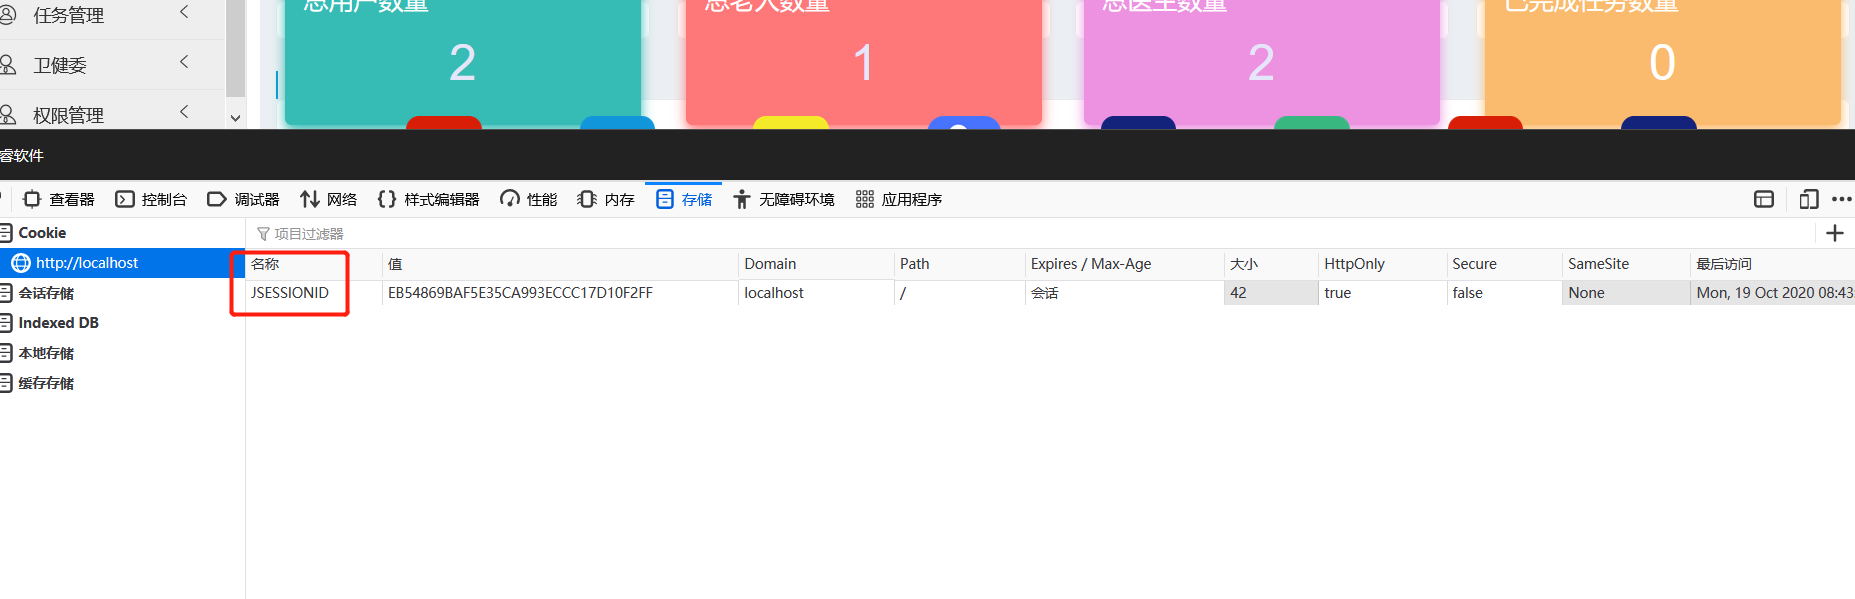Click the teal user count card showing 2
Screen dimensions: 1855x599
(x=462, y=62)
